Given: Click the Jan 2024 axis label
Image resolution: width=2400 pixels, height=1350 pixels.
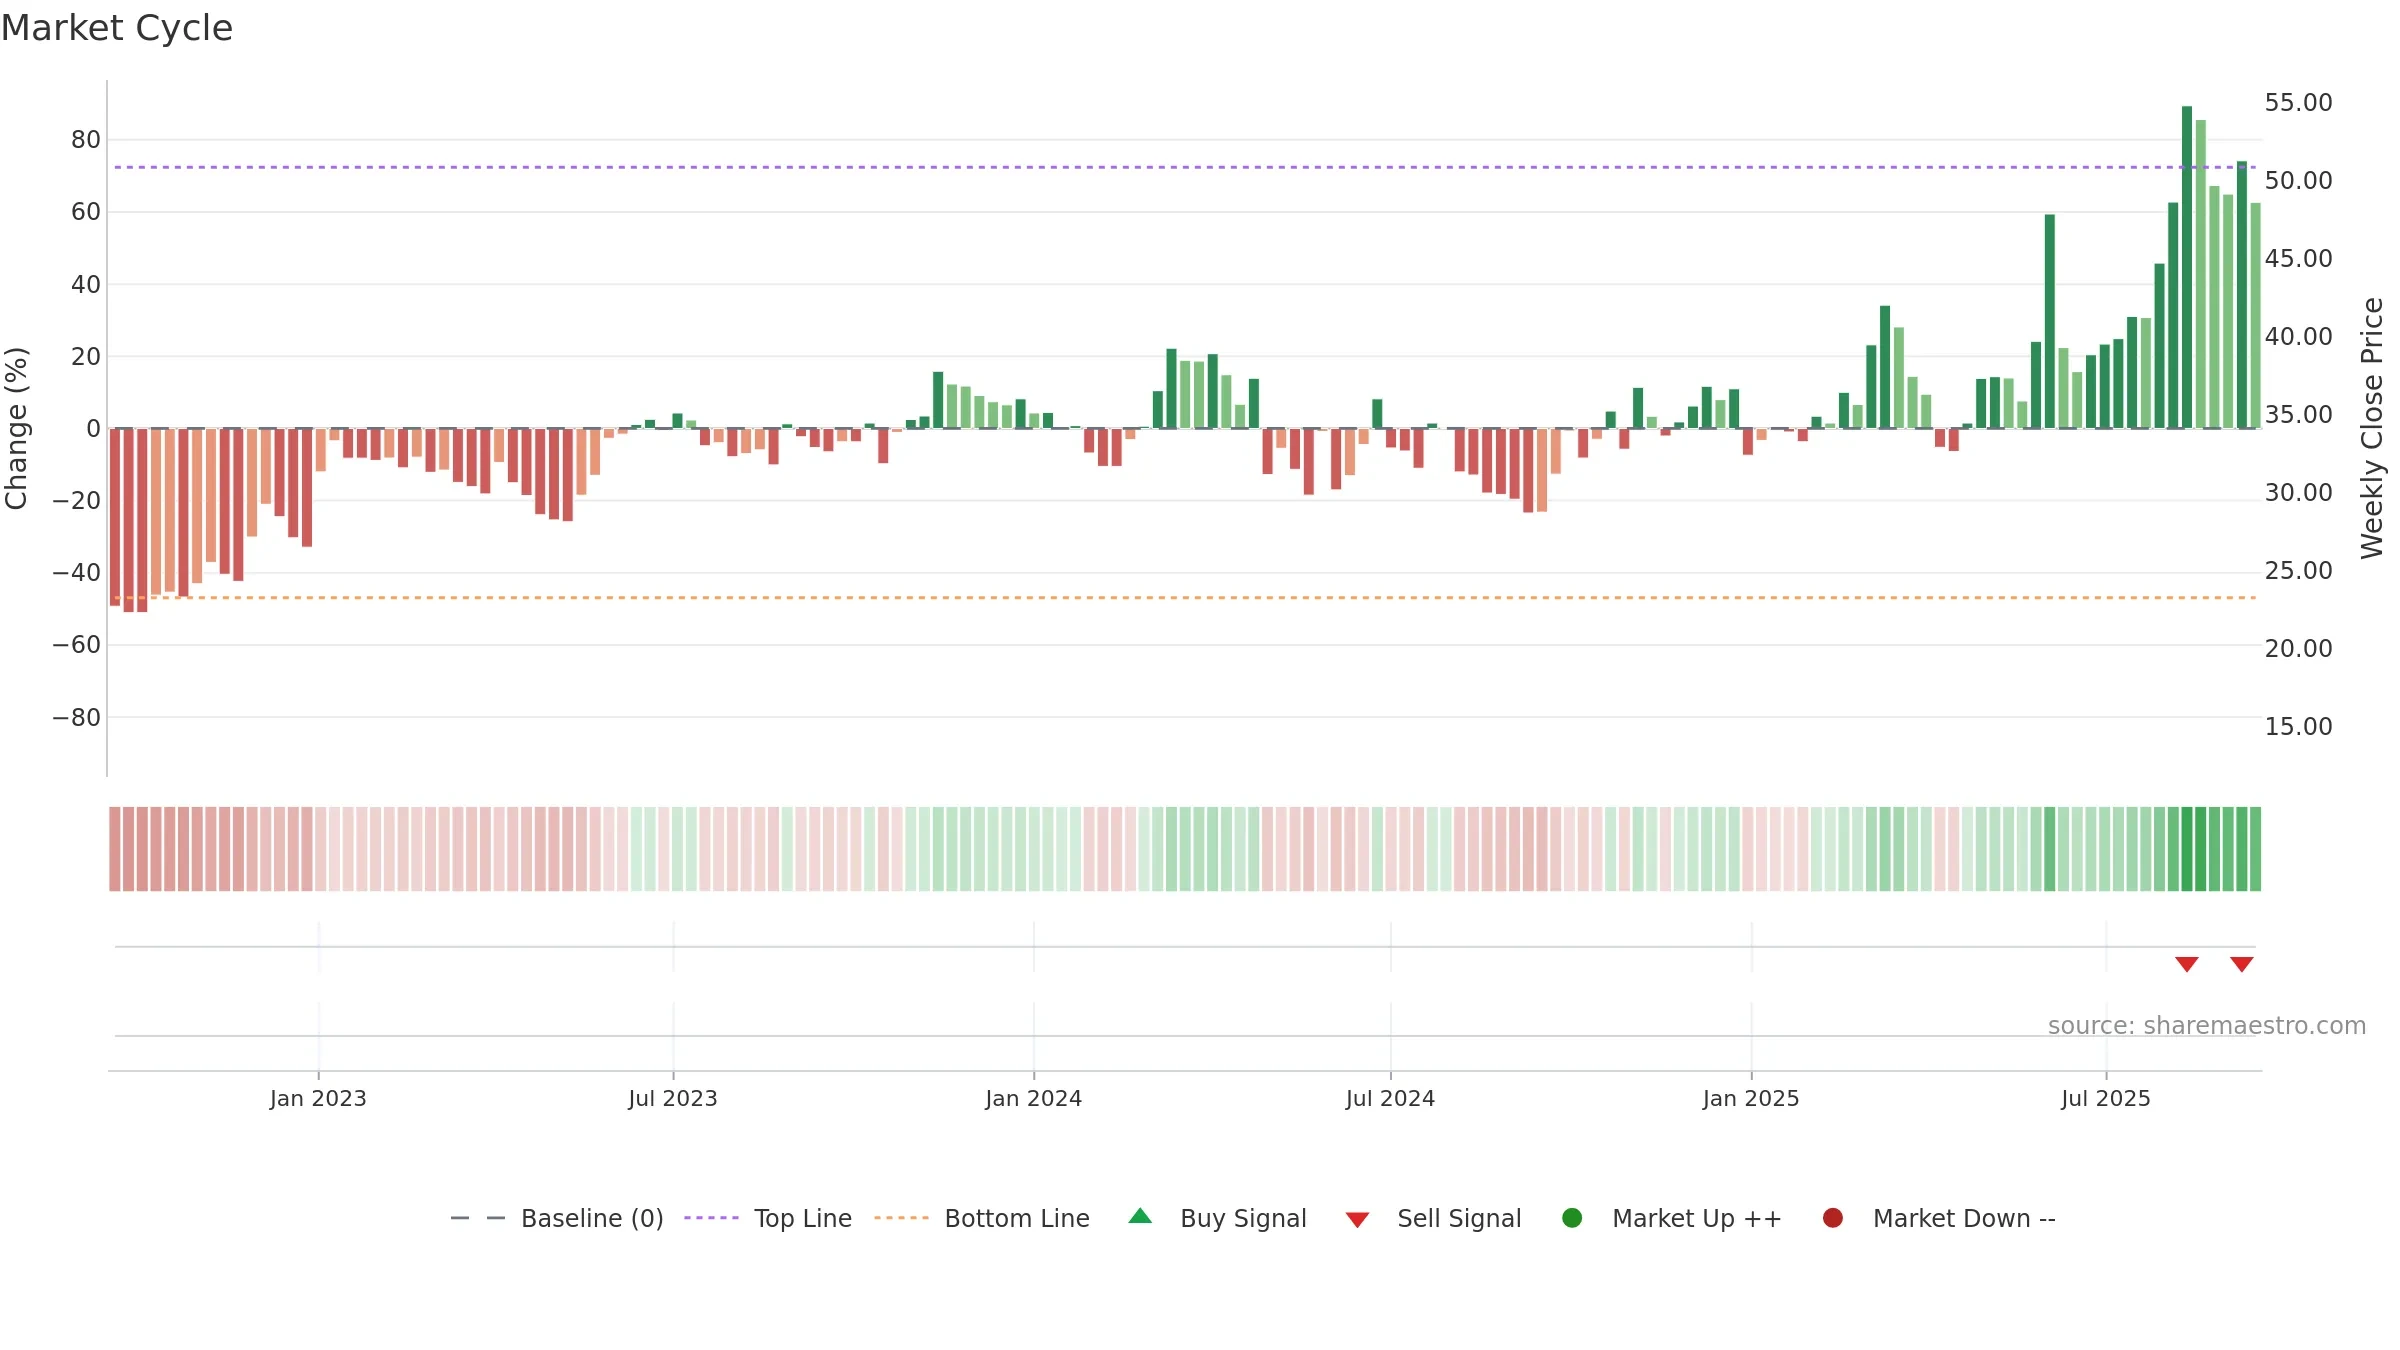Looking at the screenshot, I should point(1034,1099).
